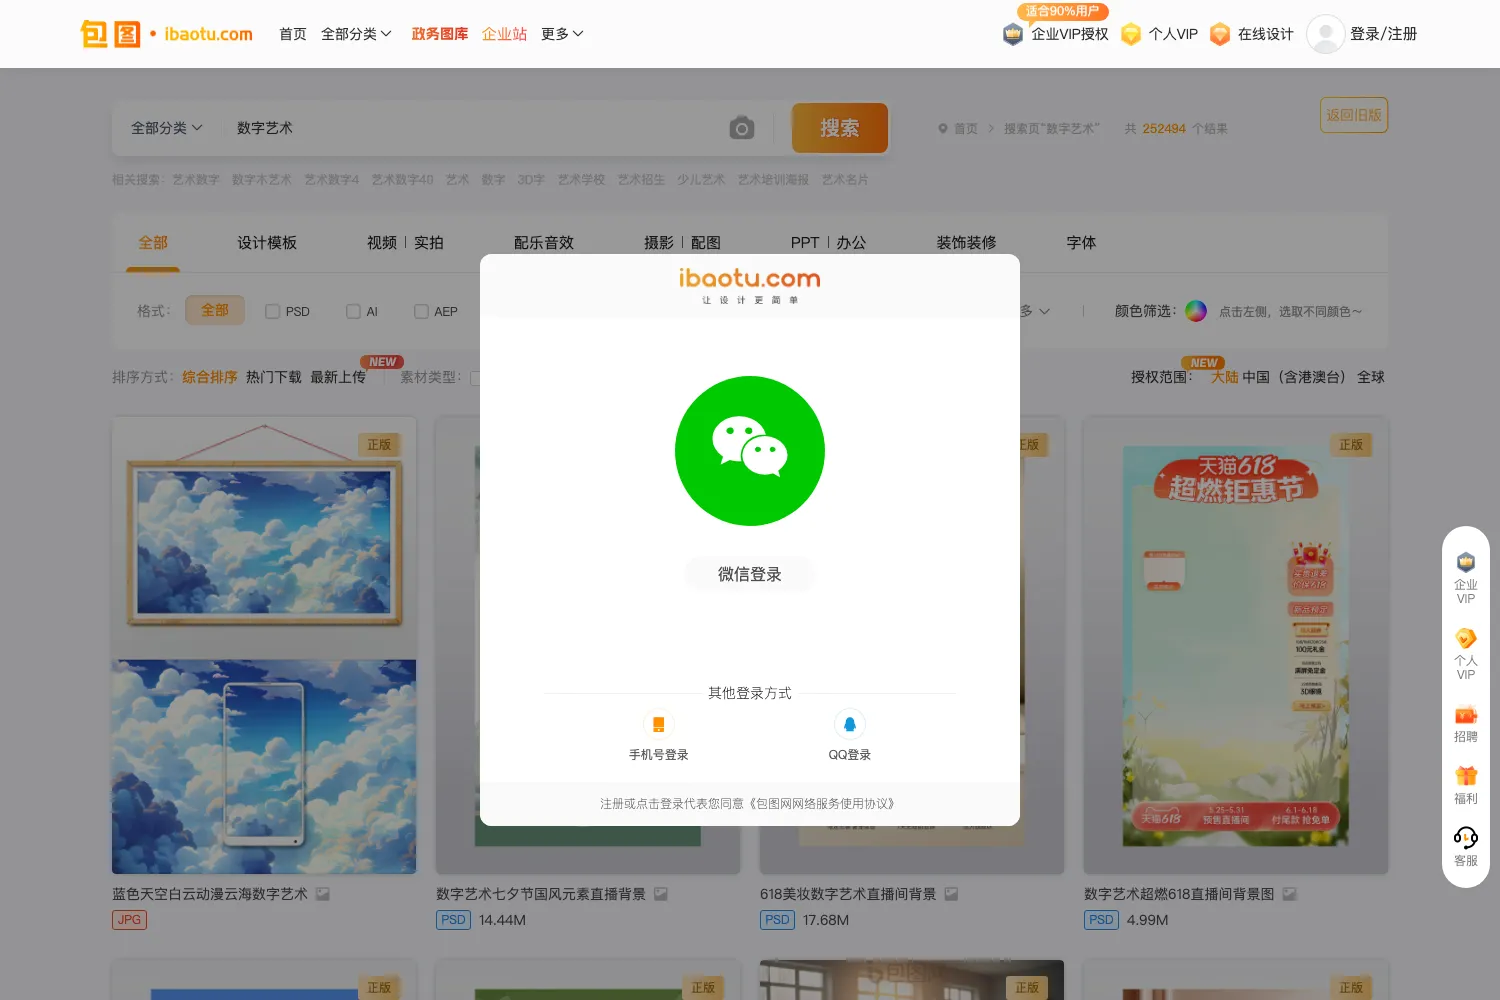Click related search 艺术名片
Viewport: 1500px width, 1000px height.
[x=845, y=180]
